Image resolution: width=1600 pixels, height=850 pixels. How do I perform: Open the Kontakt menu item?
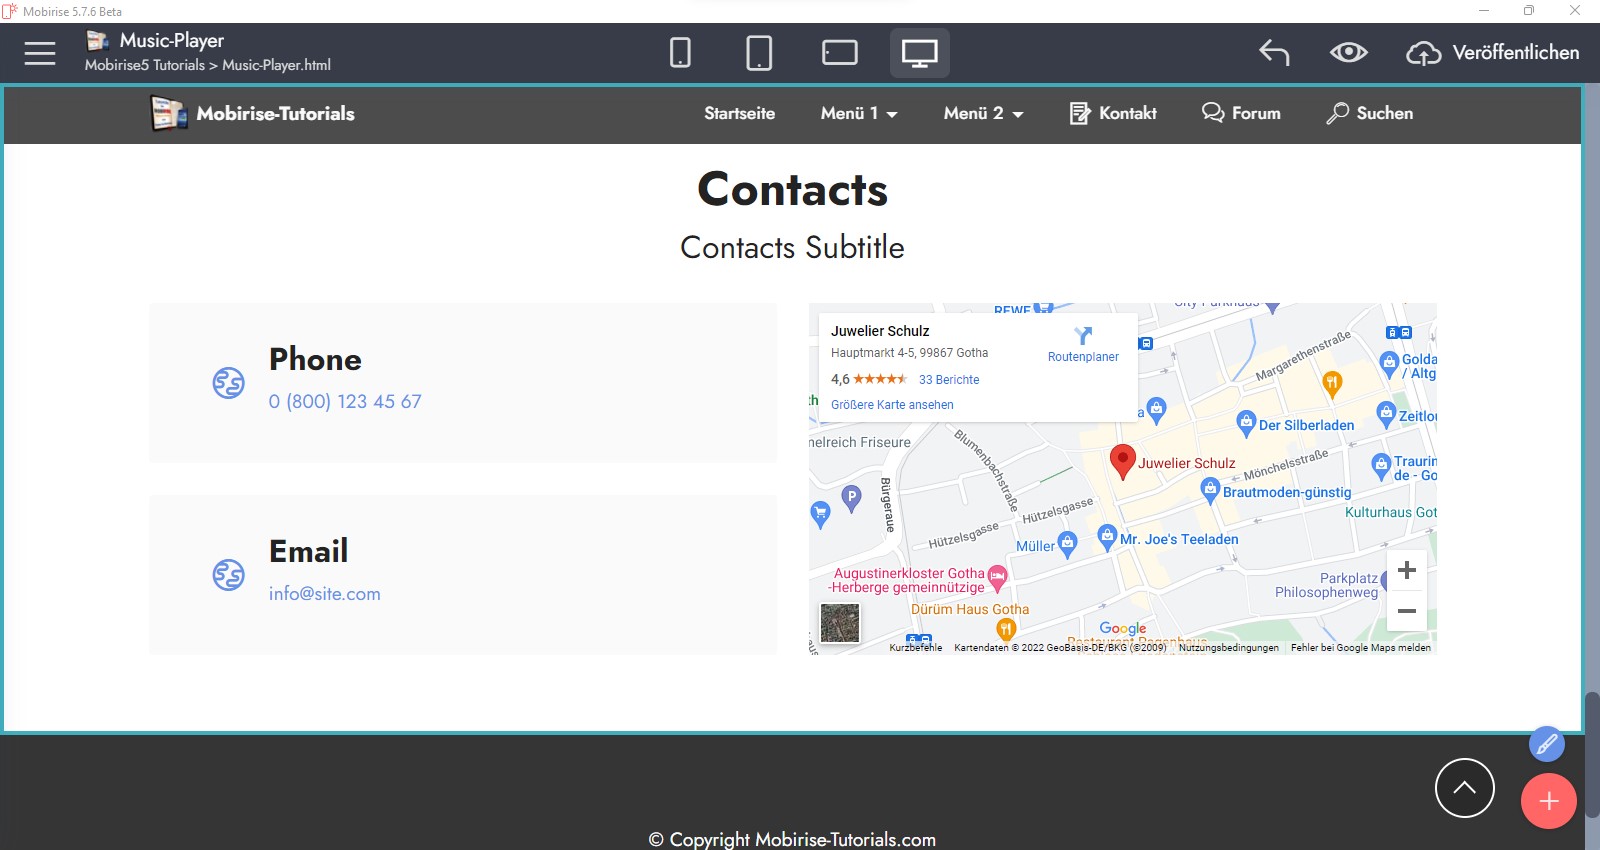click(x=1113, y=114)
